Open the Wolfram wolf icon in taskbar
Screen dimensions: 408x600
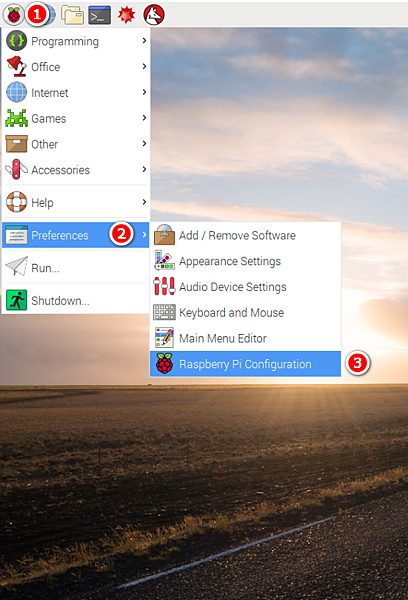tap(154, 15)
